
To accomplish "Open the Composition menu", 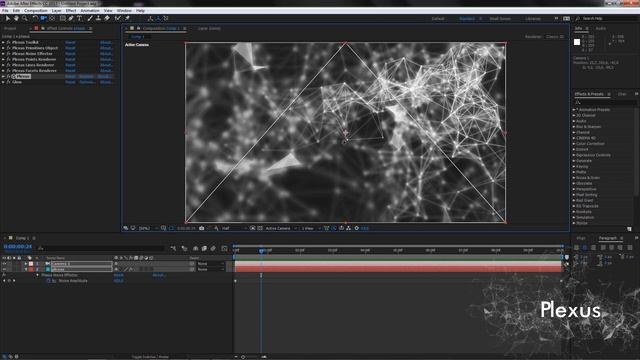I will [x=36, y=11].
